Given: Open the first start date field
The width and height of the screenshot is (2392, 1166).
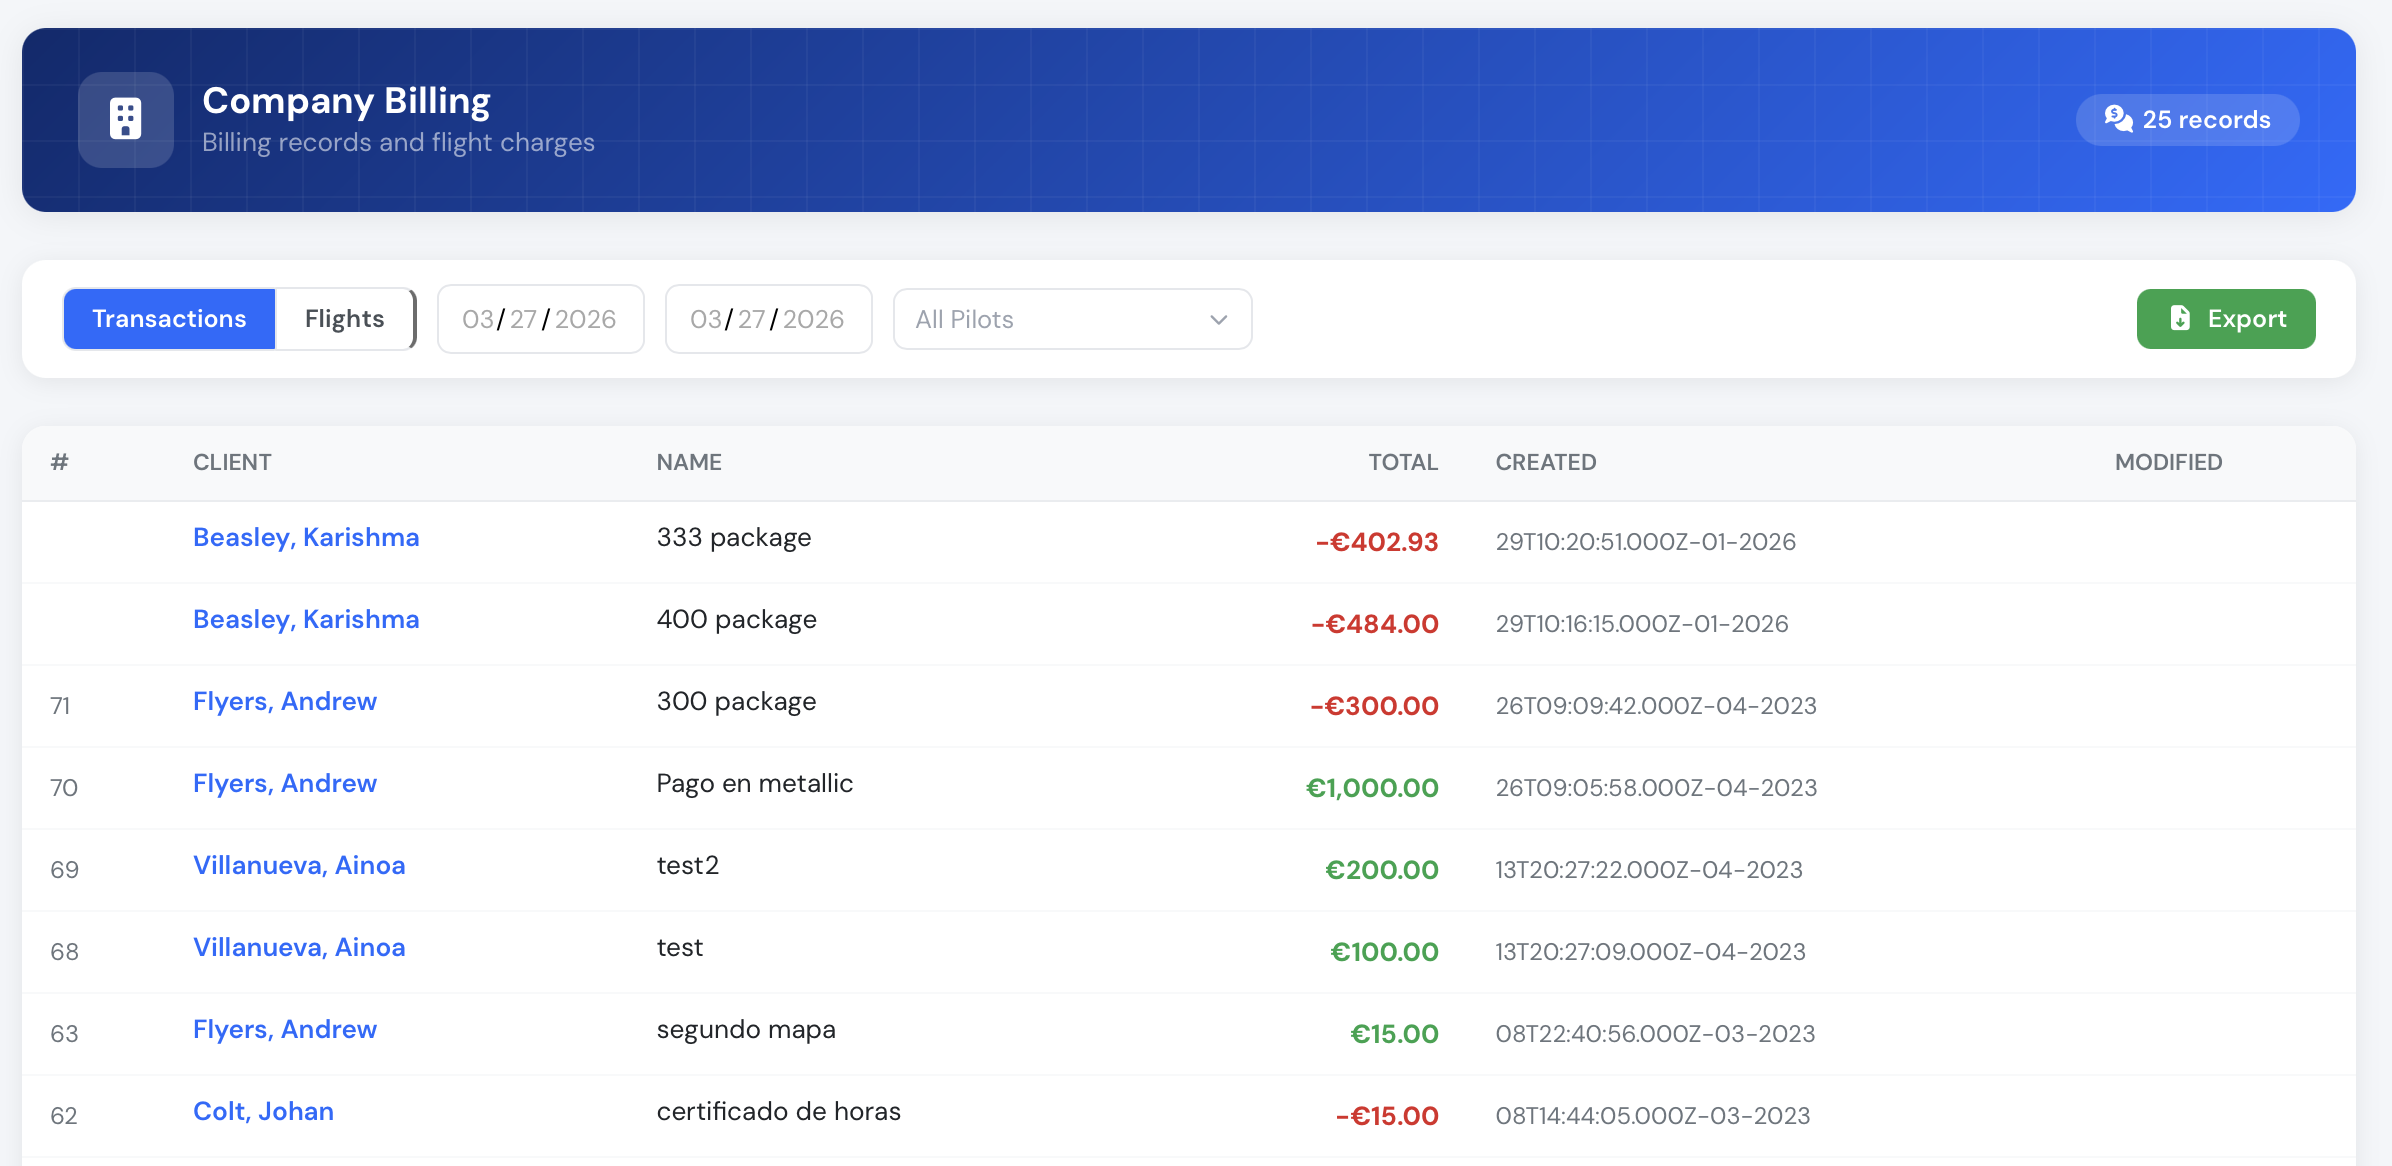Looking at the screenshot, I should 540,319.
